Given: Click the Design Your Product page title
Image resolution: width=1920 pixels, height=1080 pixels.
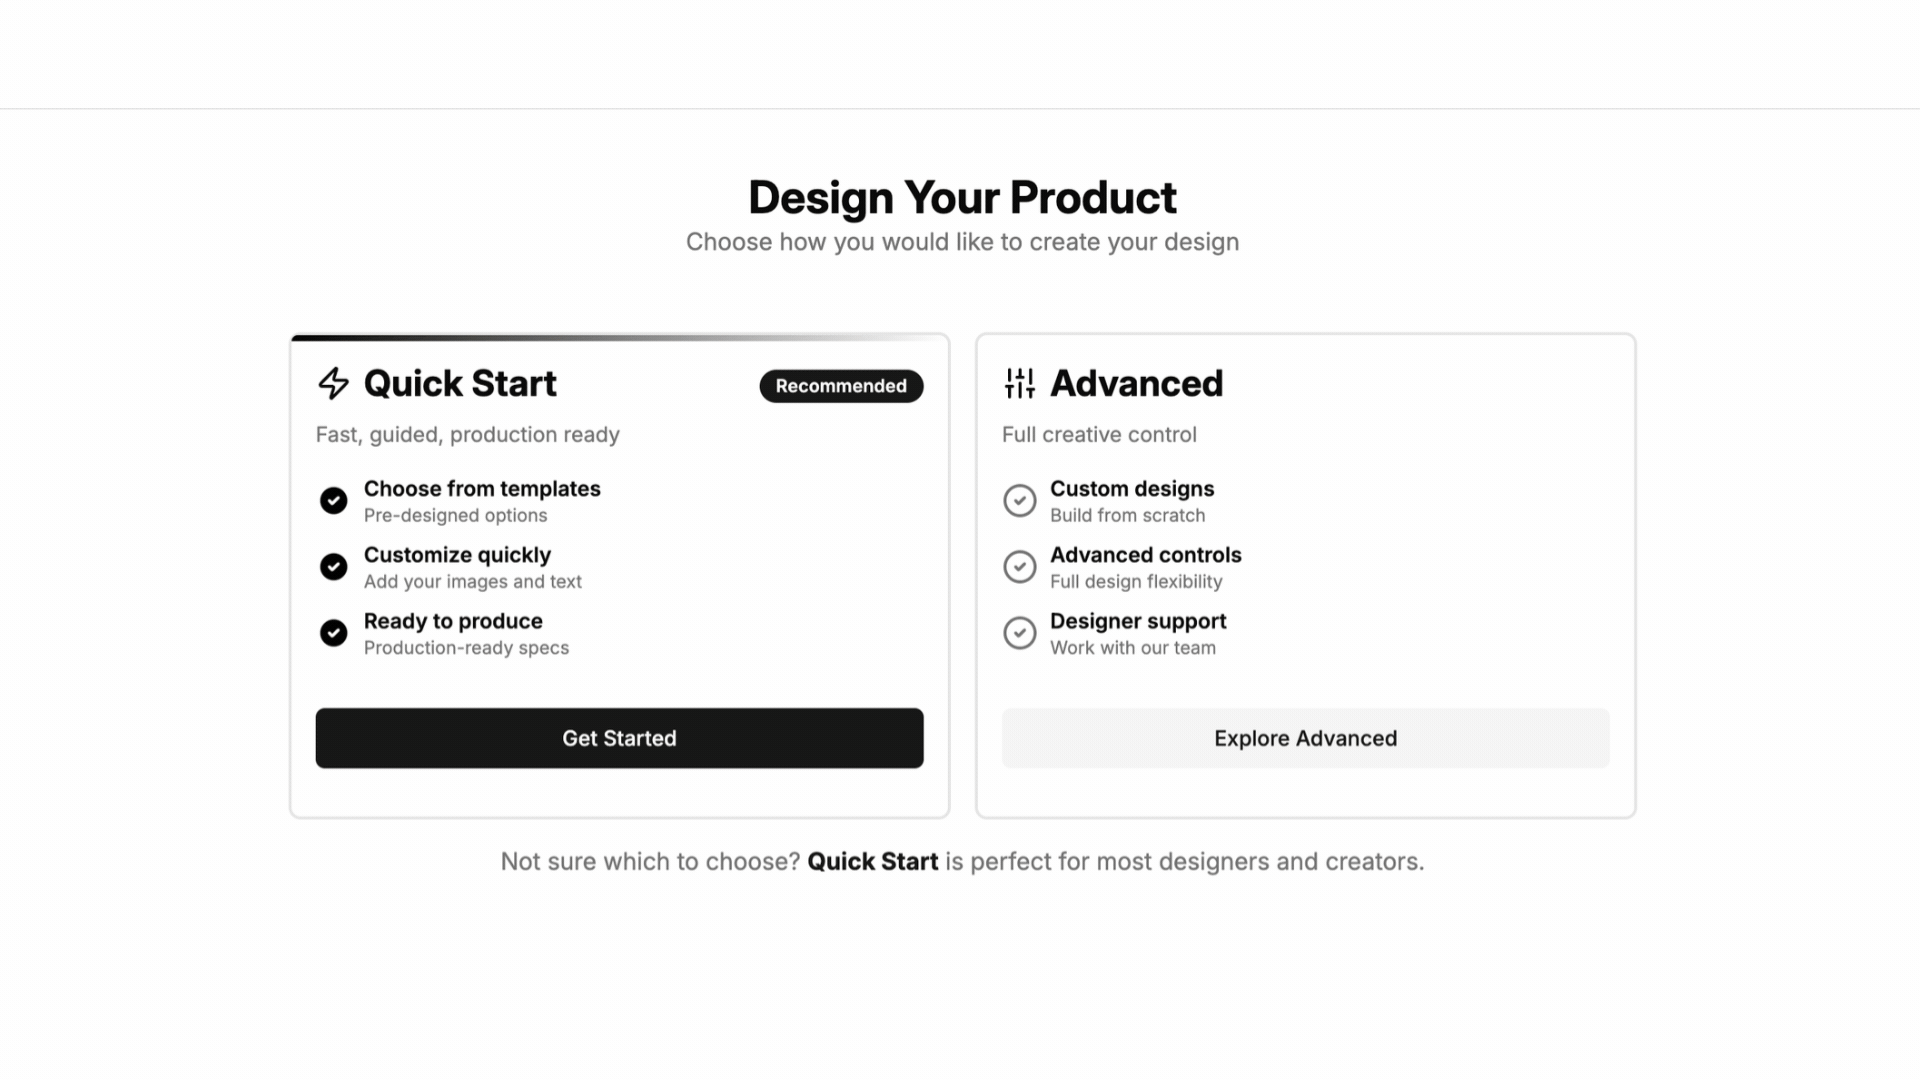Looking at the screenshot, I should pyautogui.click(x=962, y=198).
